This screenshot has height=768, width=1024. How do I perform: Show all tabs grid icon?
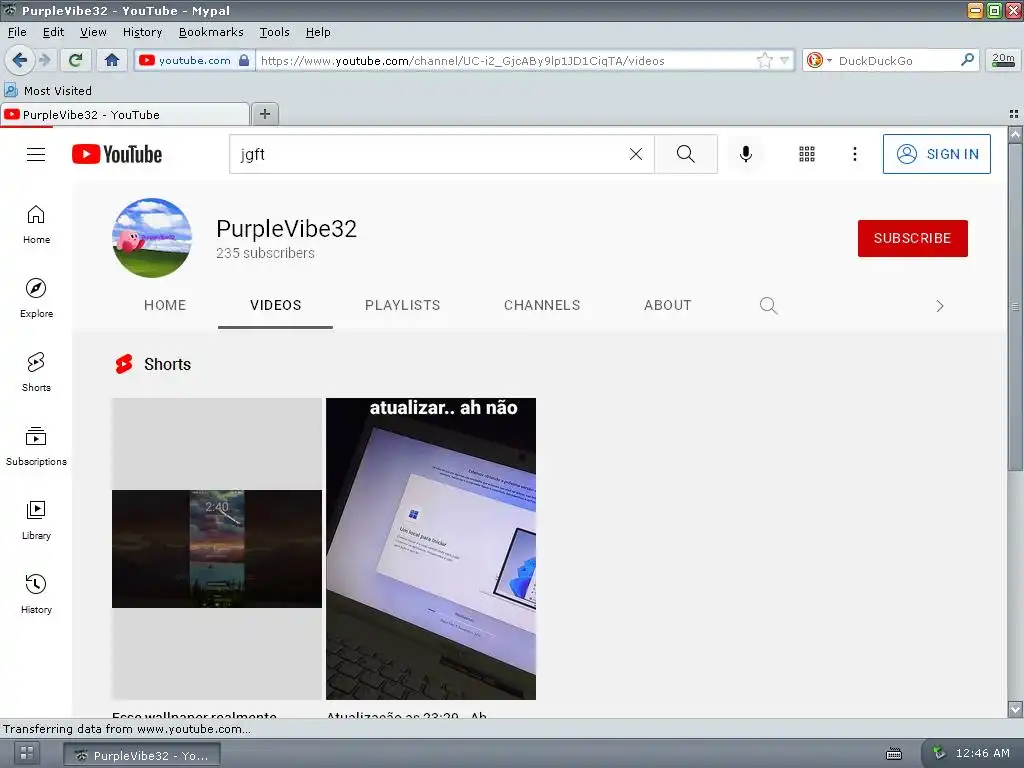pyautogui.click(x=1014, y=114)
